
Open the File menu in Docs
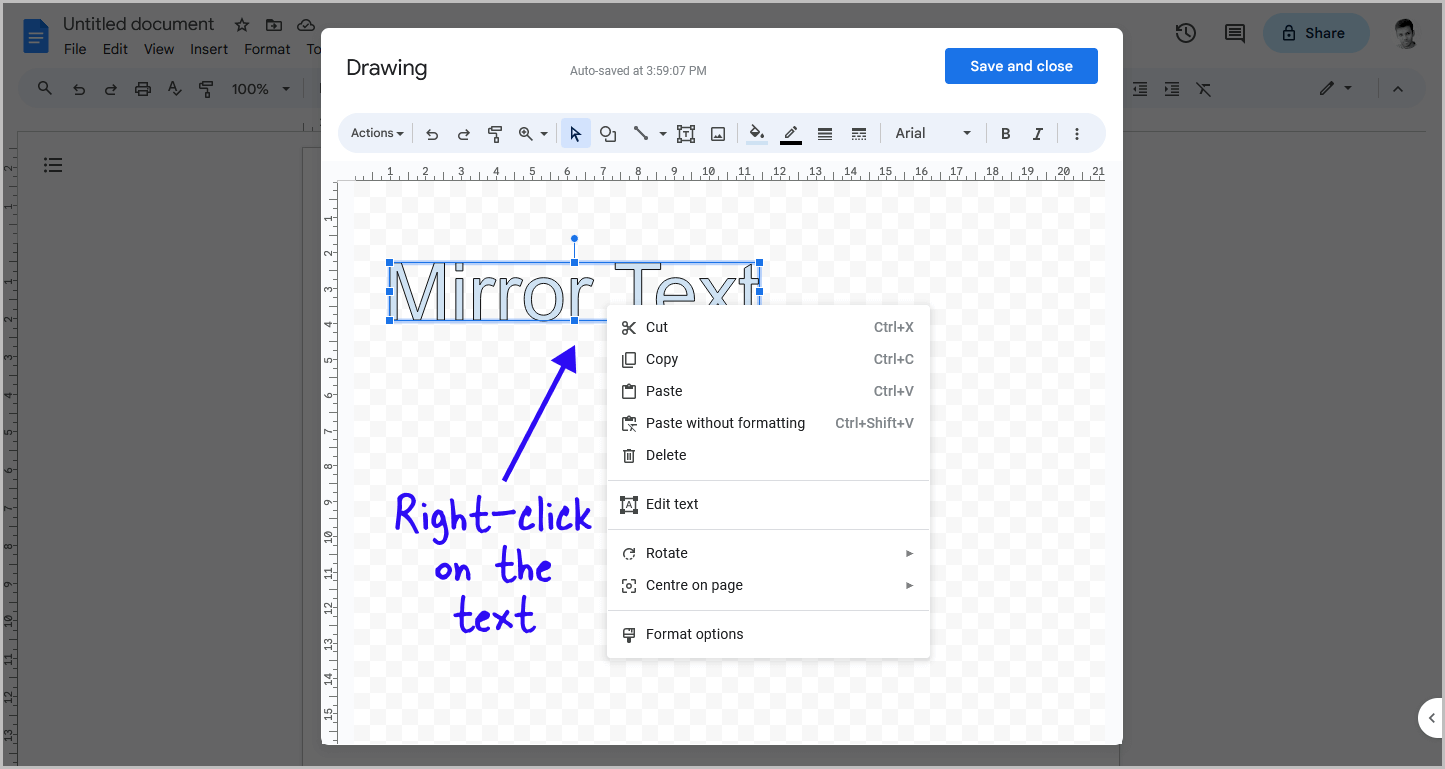[75, 49]
